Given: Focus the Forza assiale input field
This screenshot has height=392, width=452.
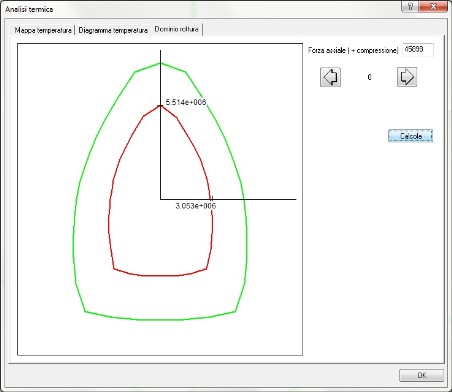Looking at the screenshot, I should [418, 50].
